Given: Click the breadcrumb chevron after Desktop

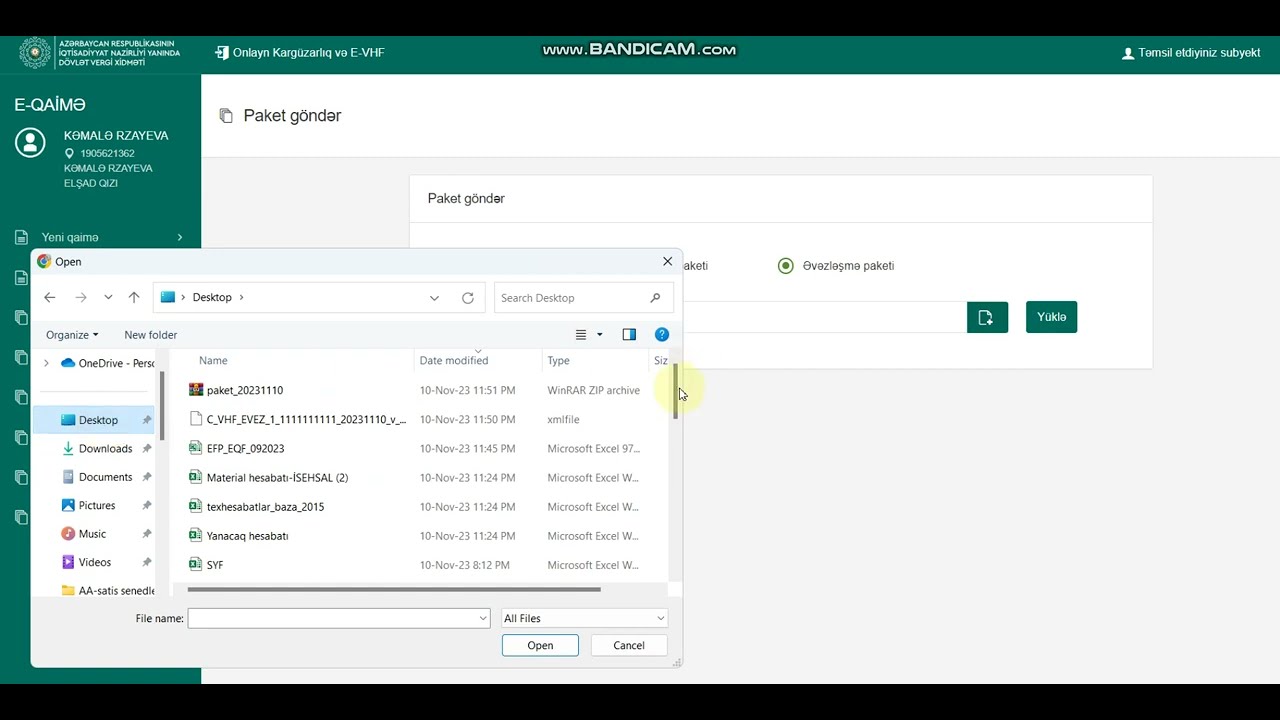Looking at the screenshot, I should pyautogui.click(x=241, y=297).
